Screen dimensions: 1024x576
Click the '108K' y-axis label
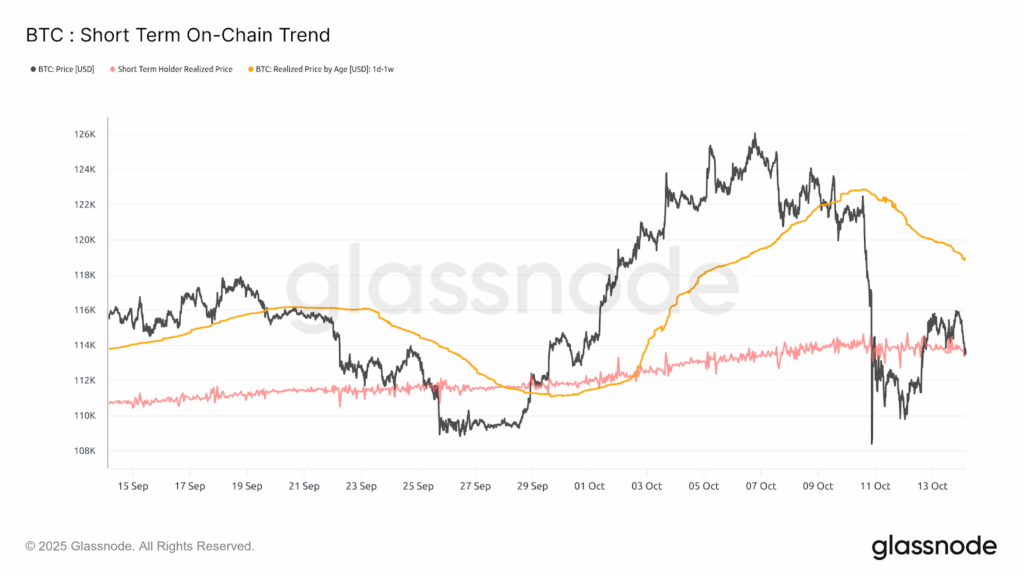pyautogui.click(x=84, y=451)
